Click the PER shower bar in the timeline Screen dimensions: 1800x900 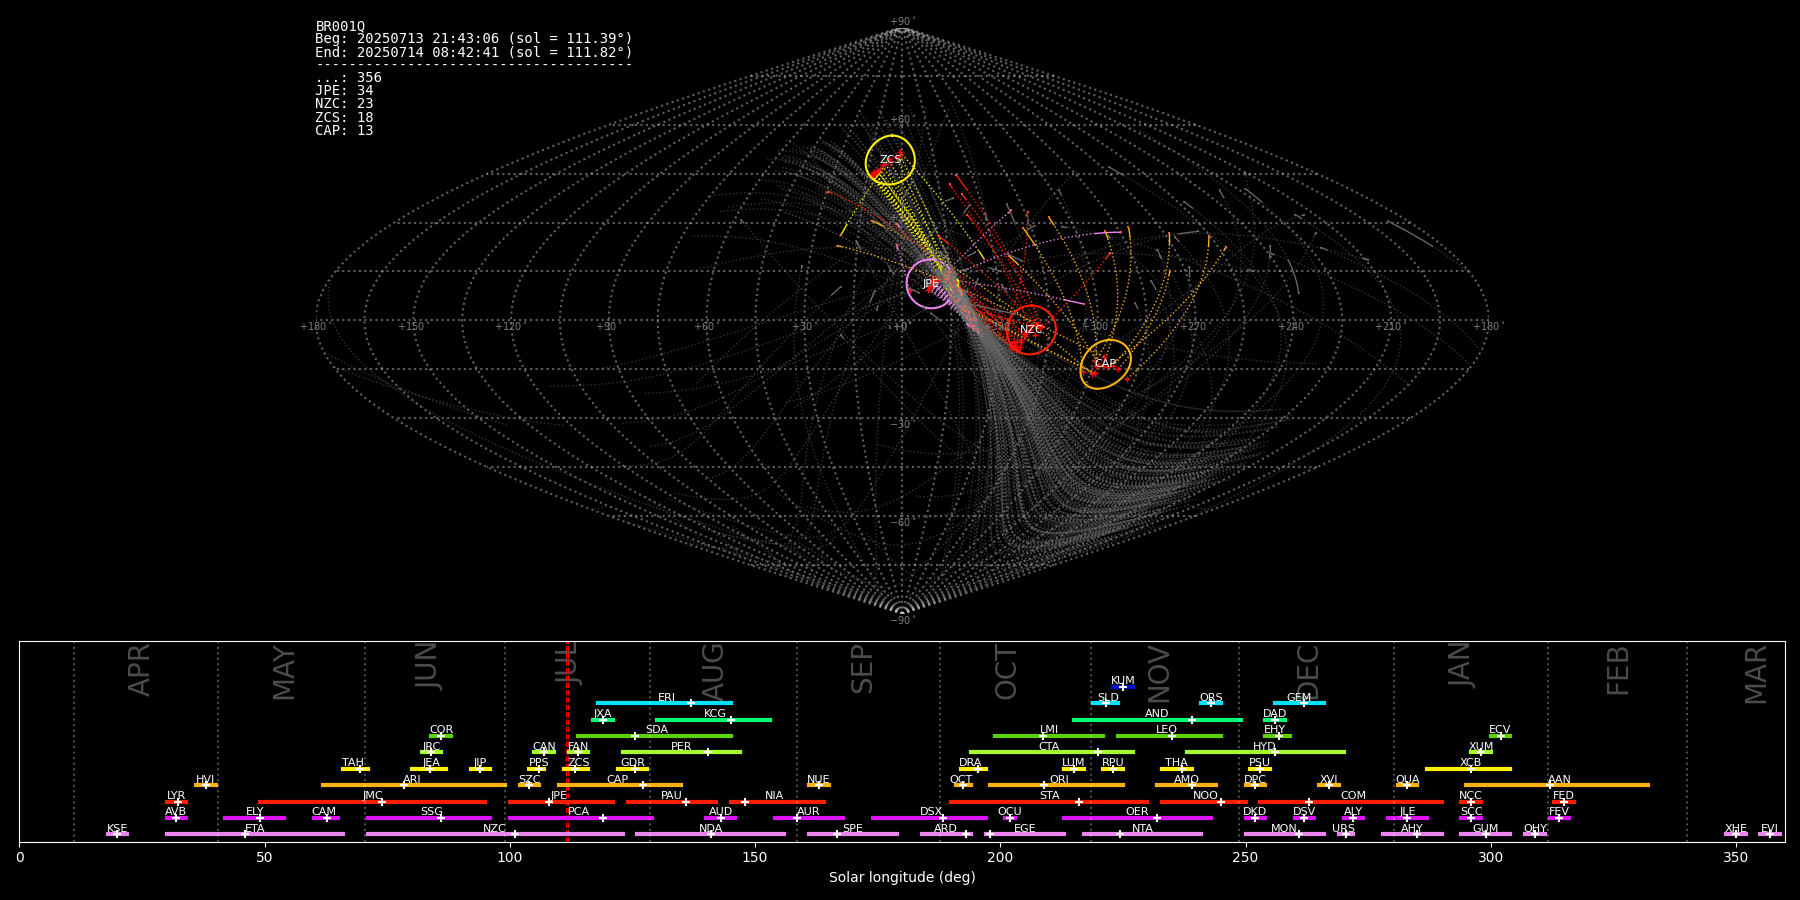point(681,752)
